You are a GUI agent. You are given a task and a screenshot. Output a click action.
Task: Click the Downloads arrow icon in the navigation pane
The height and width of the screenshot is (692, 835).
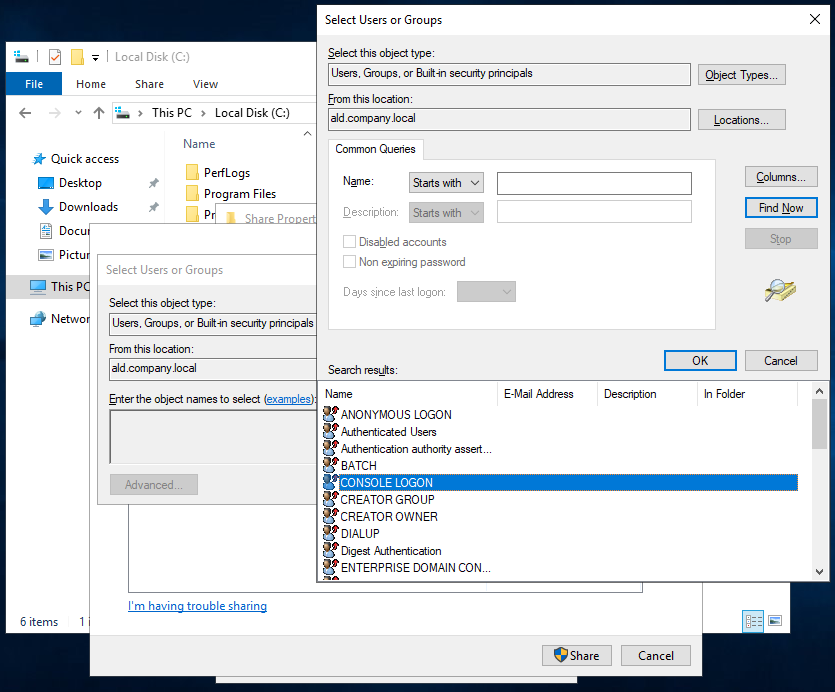[x=46, y=207]
